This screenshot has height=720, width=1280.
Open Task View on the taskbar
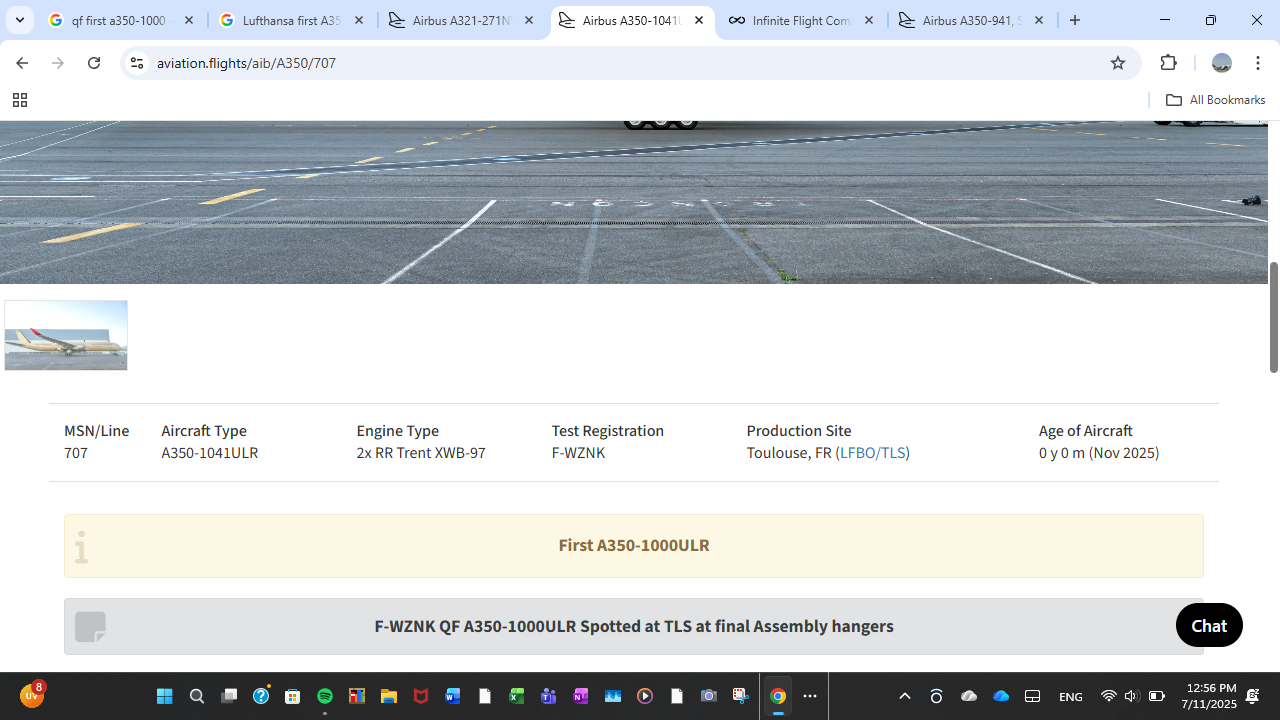click(x=229, y=696)
